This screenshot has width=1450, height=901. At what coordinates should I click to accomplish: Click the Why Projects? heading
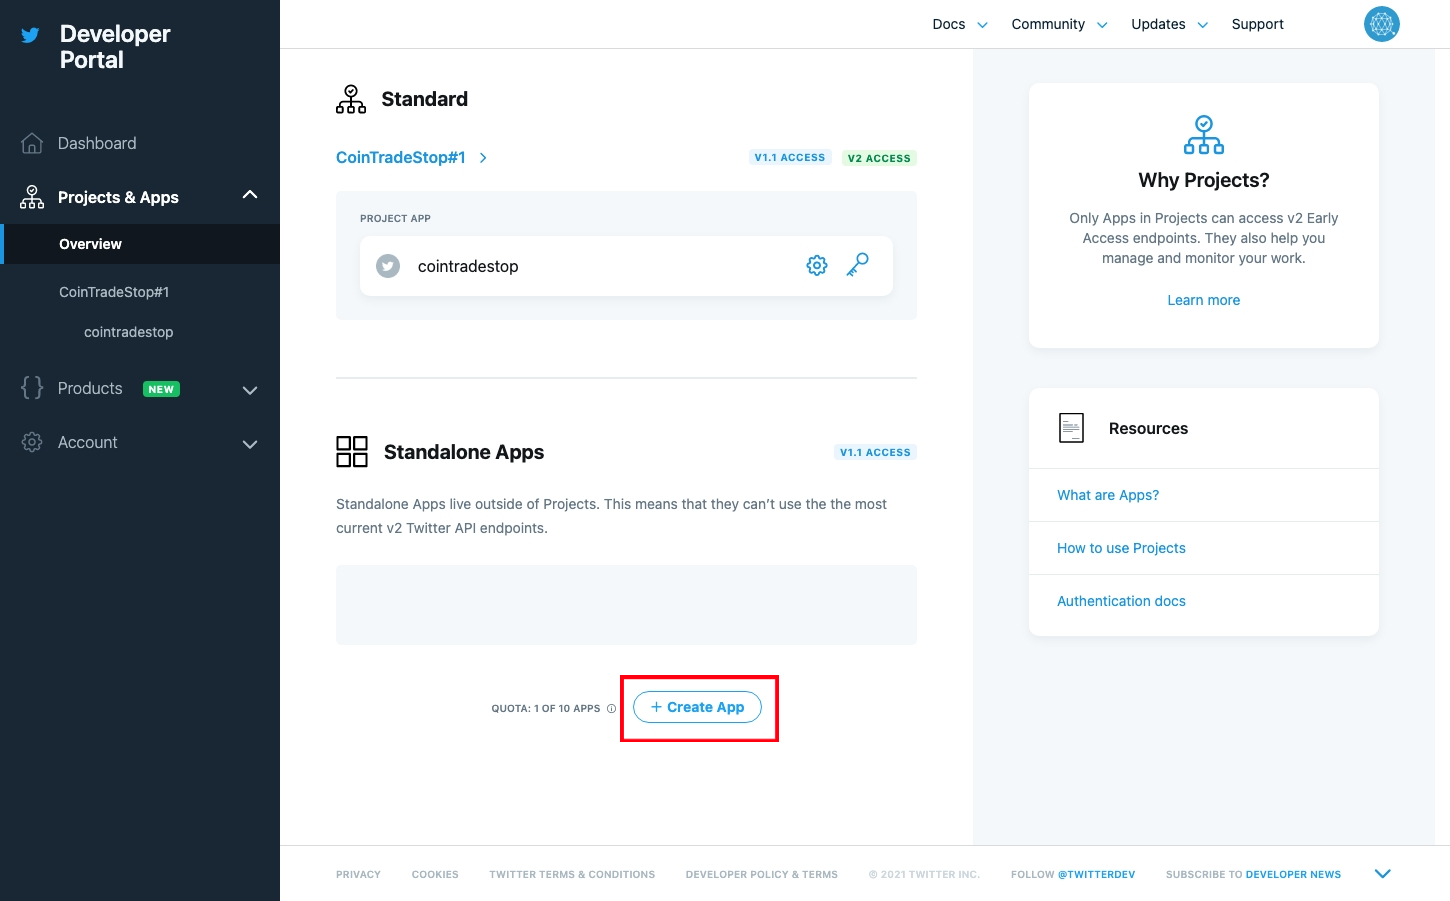click(x=1204, y=180)
